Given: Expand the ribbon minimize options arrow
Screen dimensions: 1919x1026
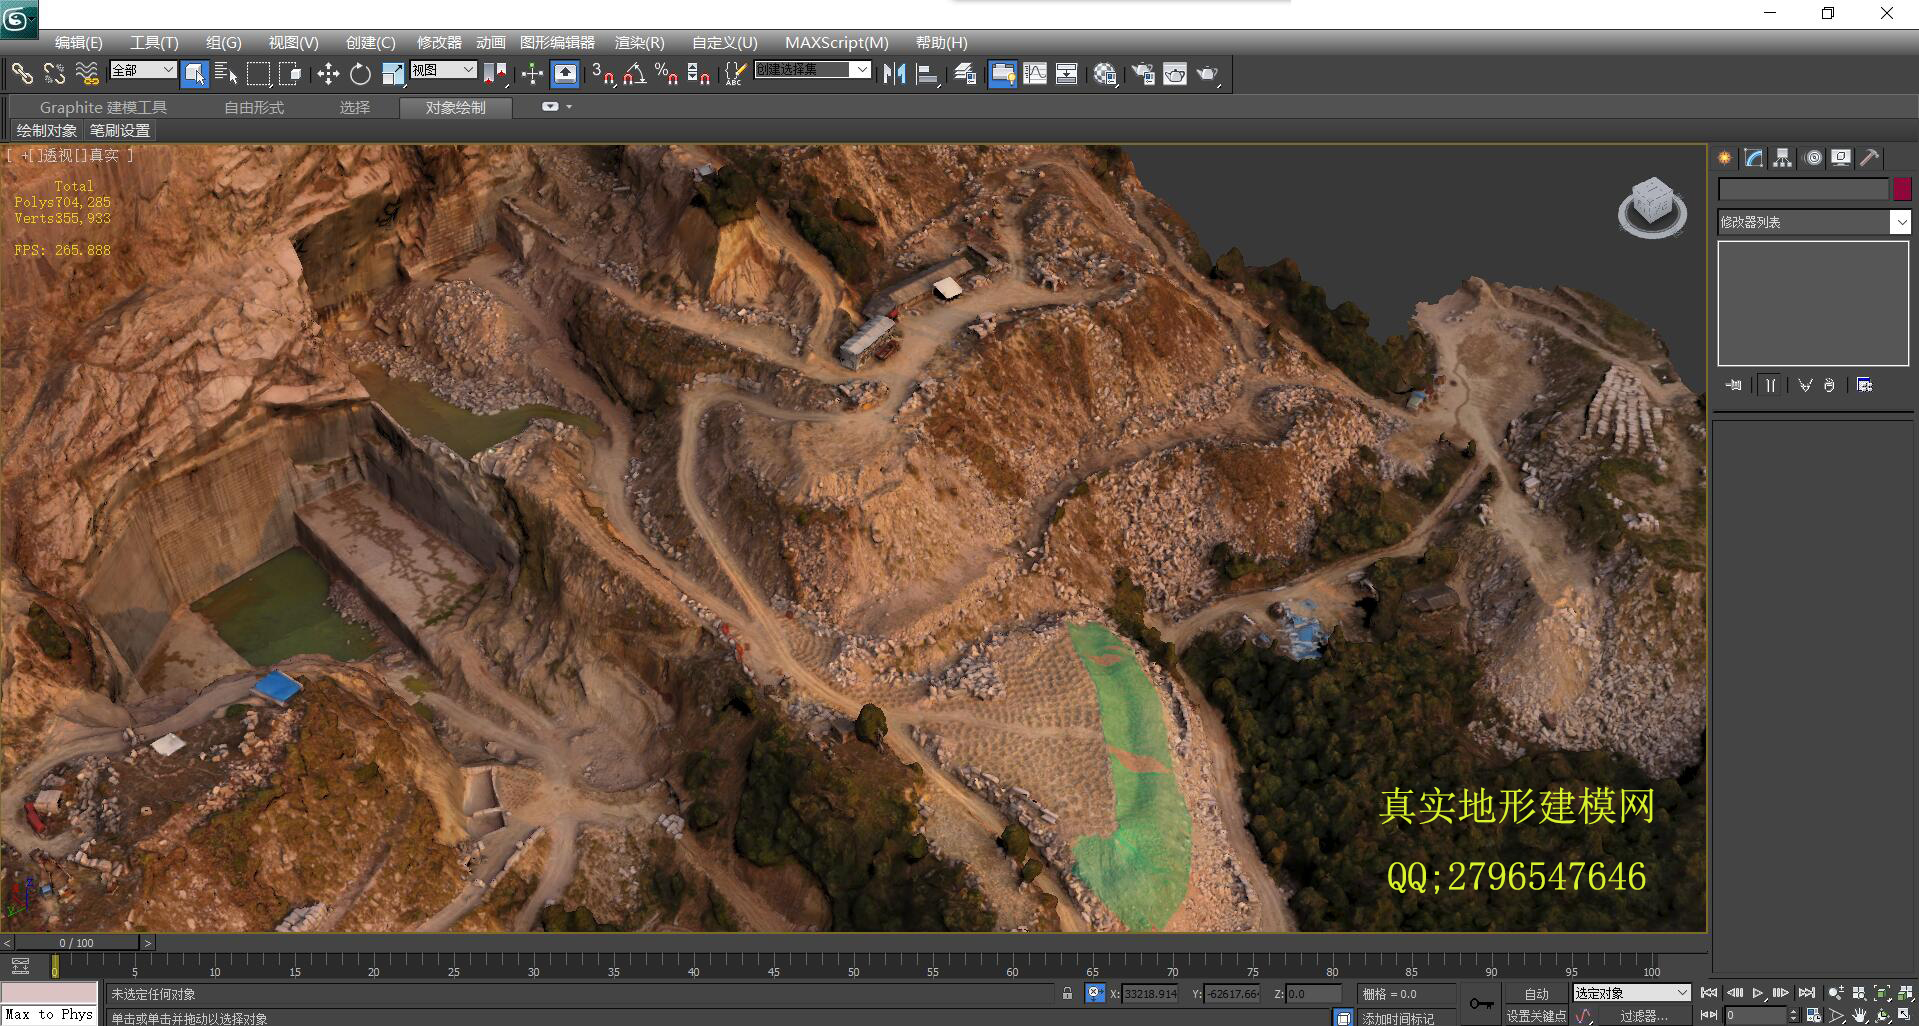Looking at the screenshot, I should pos(569,107).
